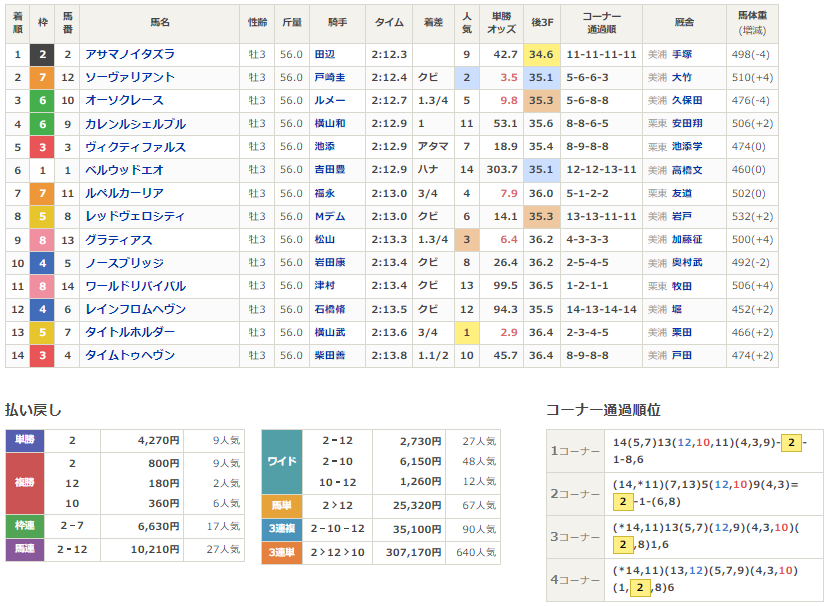Screen dimensions: 830x606
Task: Select the horse レッドヴェロシティ
Action: (135, 216)
